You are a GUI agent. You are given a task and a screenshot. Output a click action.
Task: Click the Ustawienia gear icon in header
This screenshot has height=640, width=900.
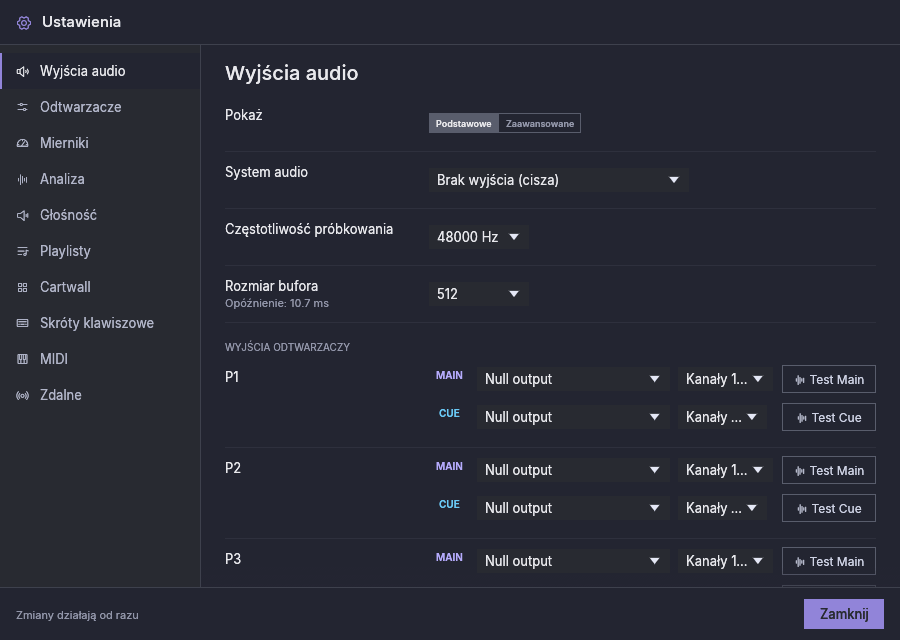tap(24, 23)
